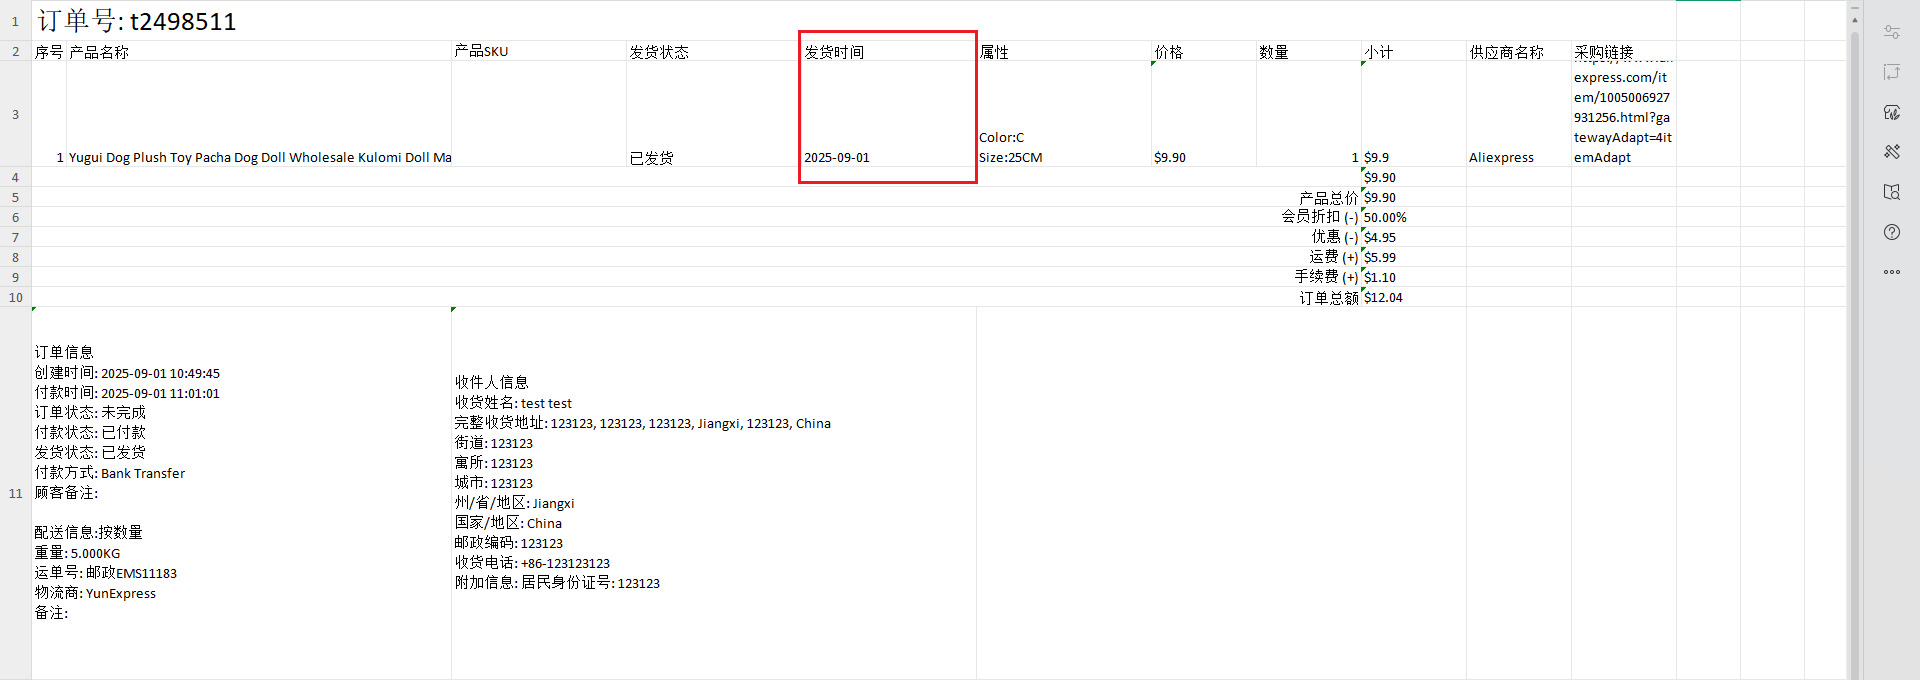This screenshot has height=680, width=1920.
Task: Select the 订单信息 order info cell
Action: (241, 493)
